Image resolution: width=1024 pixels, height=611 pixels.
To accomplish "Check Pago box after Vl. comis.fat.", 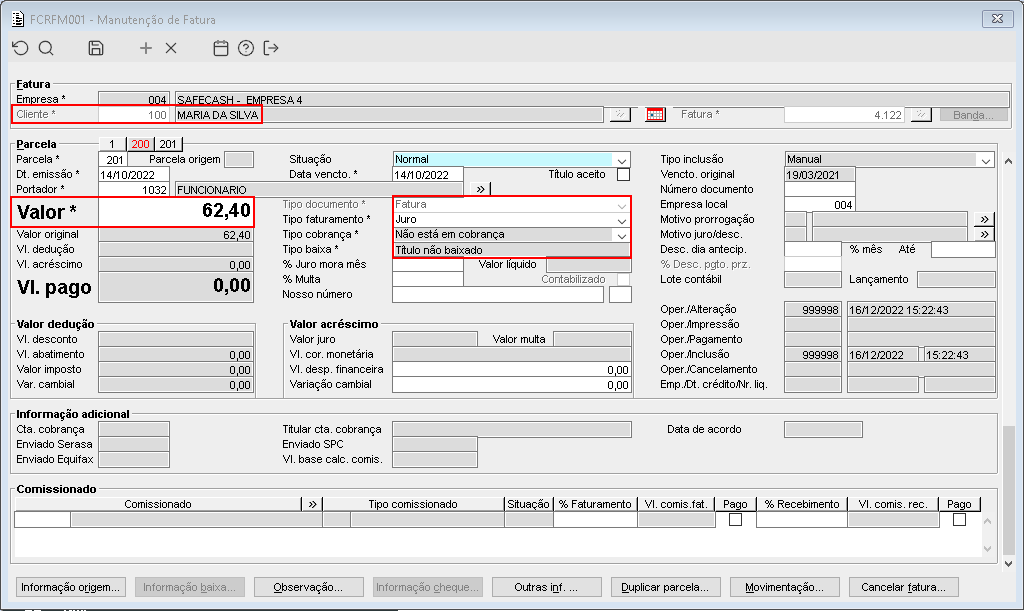I will tap(735, 520).
